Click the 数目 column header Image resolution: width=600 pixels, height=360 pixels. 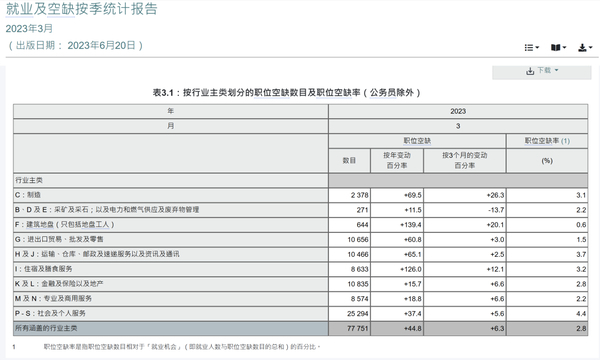pos(349,161)
